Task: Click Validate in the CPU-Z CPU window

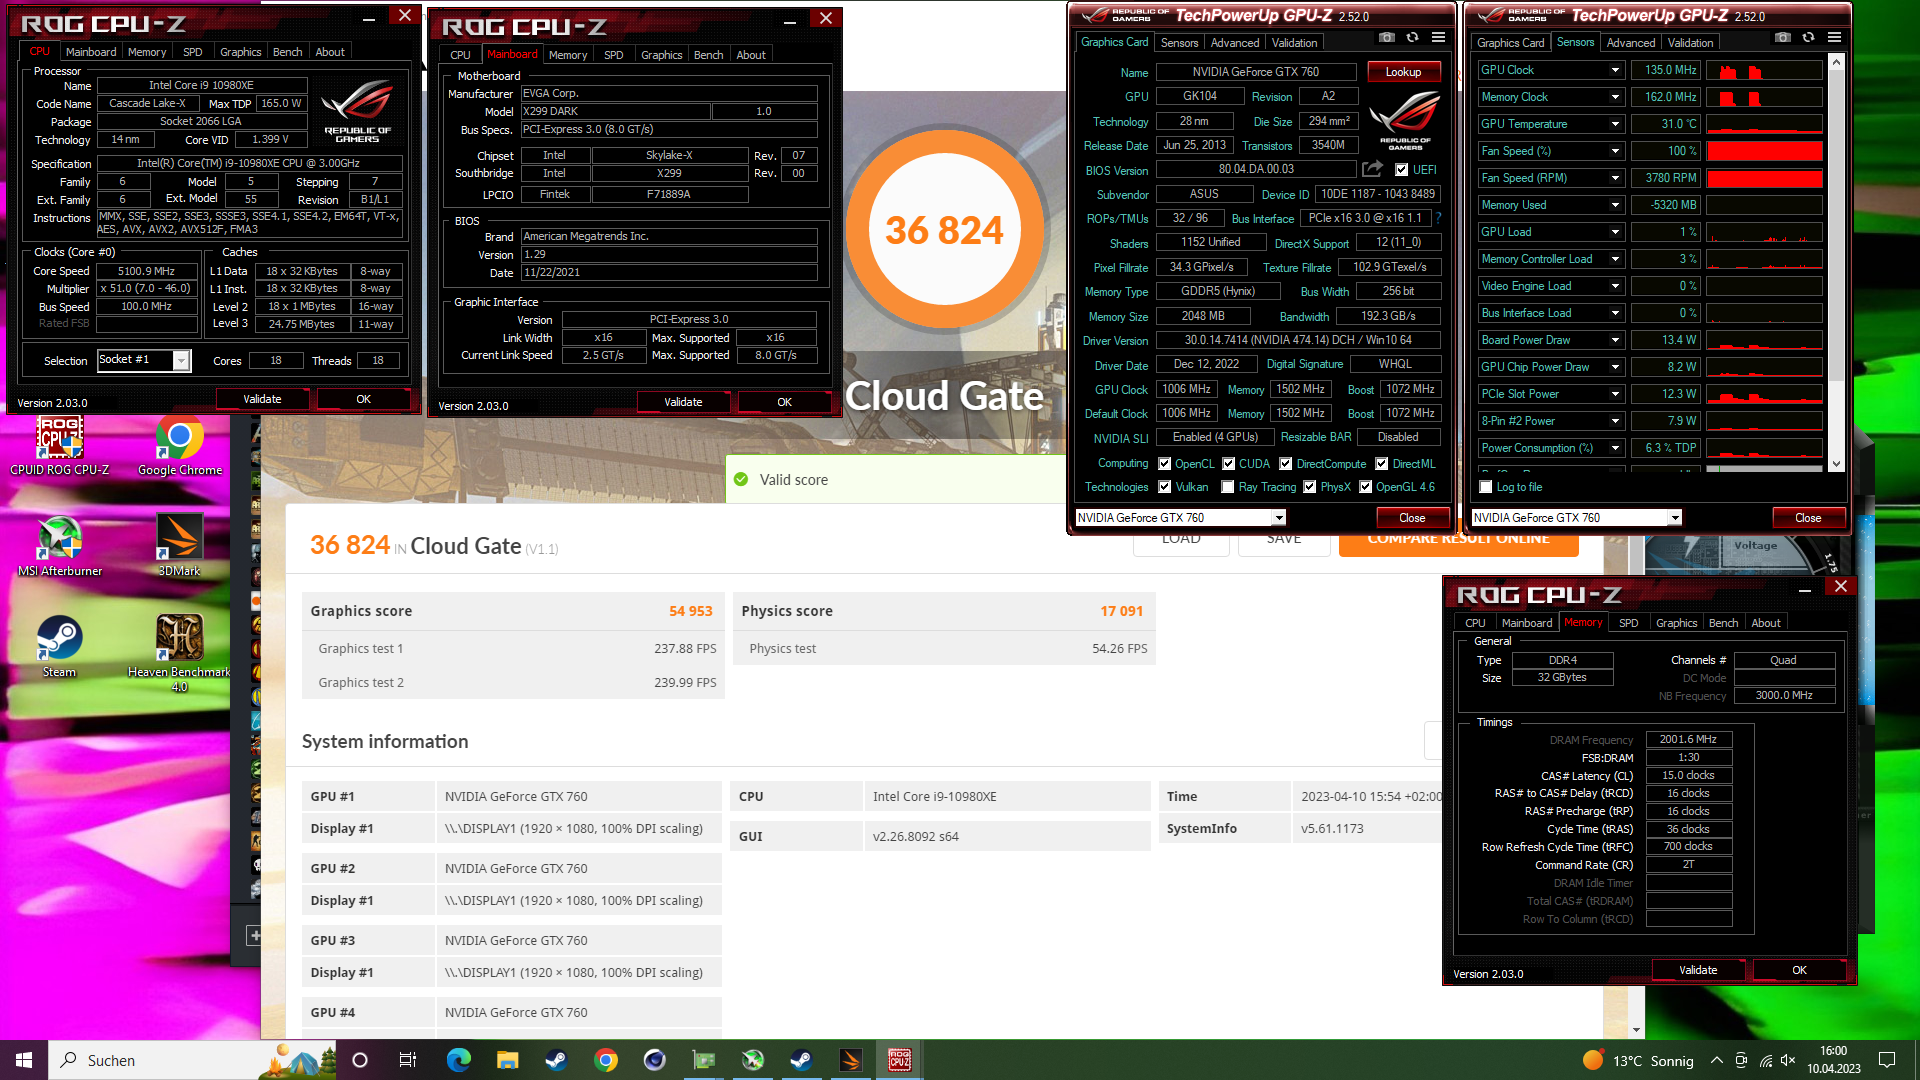Action: point(262,399)
